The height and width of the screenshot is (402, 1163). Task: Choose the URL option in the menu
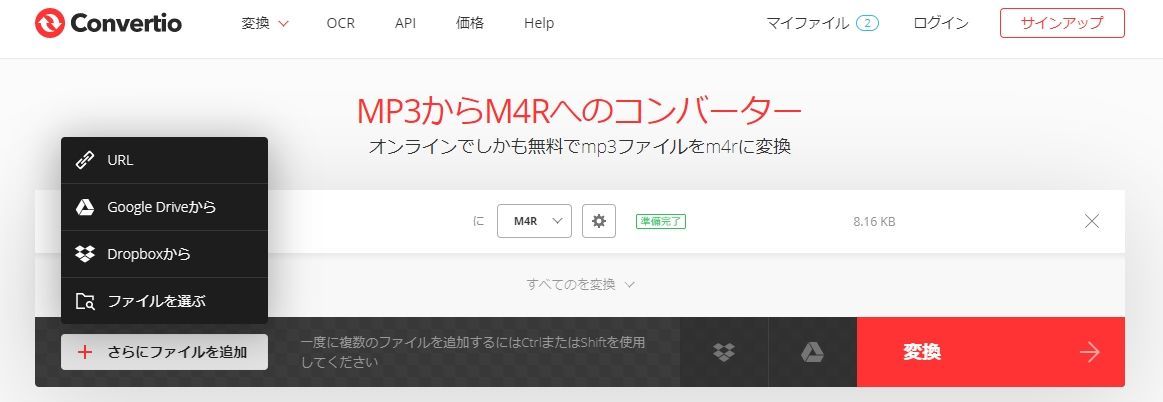pyautogui.click(x=164, y=160)
